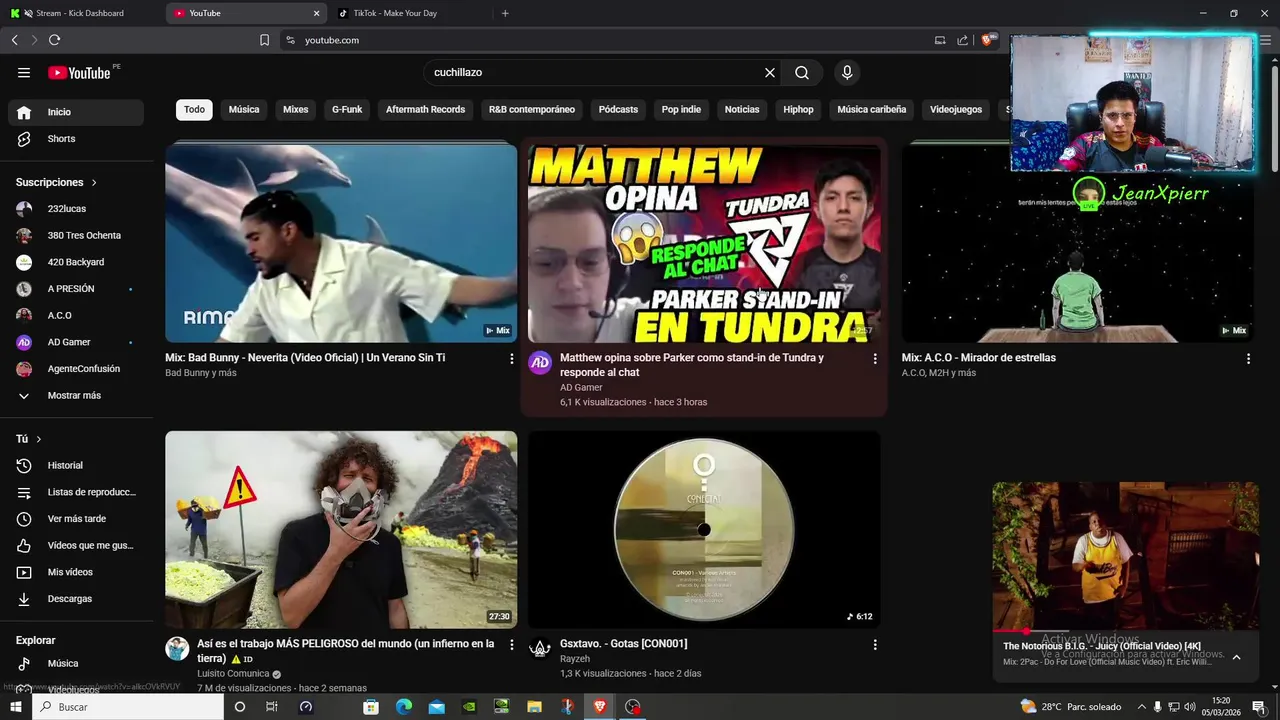This screenshot has width=1280, height=720.
Task: Click the share icon in the address bar
Action: [x=962, y=40]
